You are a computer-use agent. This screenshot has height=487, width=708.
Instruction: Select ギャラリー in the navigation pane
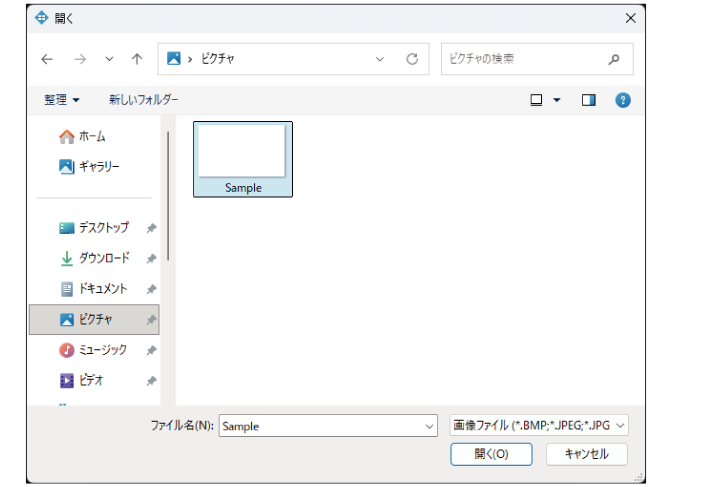[x=89, y=167]
